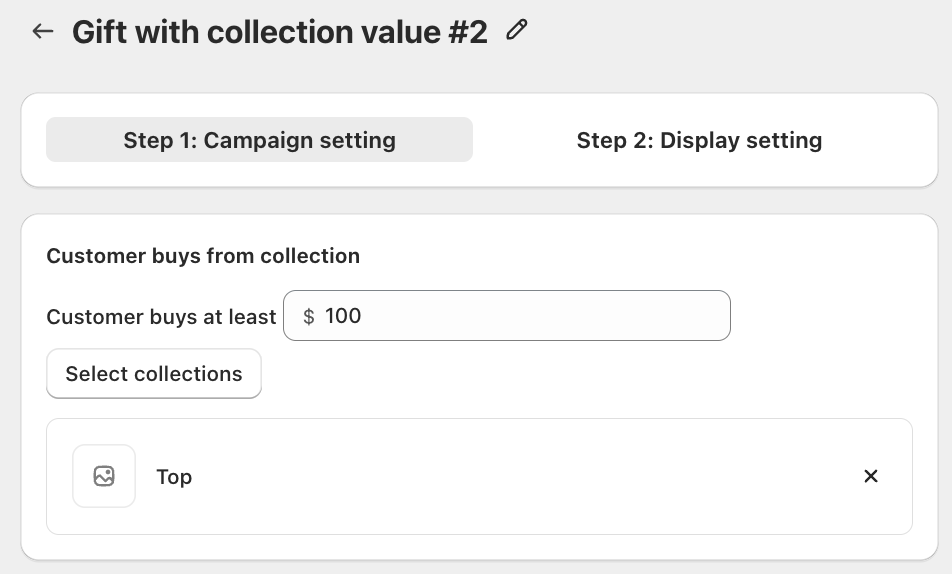Click the campaign title Gift with collection value #2
This screenshot has height=574, width=952.
click(279, 32)
